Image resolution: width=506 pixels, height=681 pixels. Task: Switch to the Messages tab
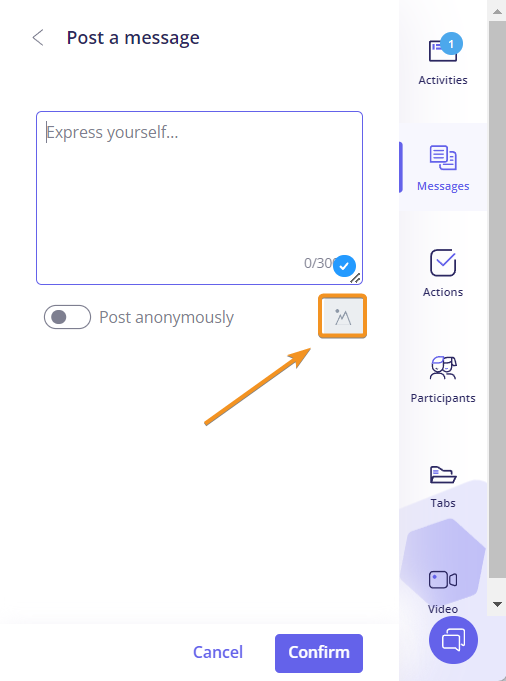[443, 167]
